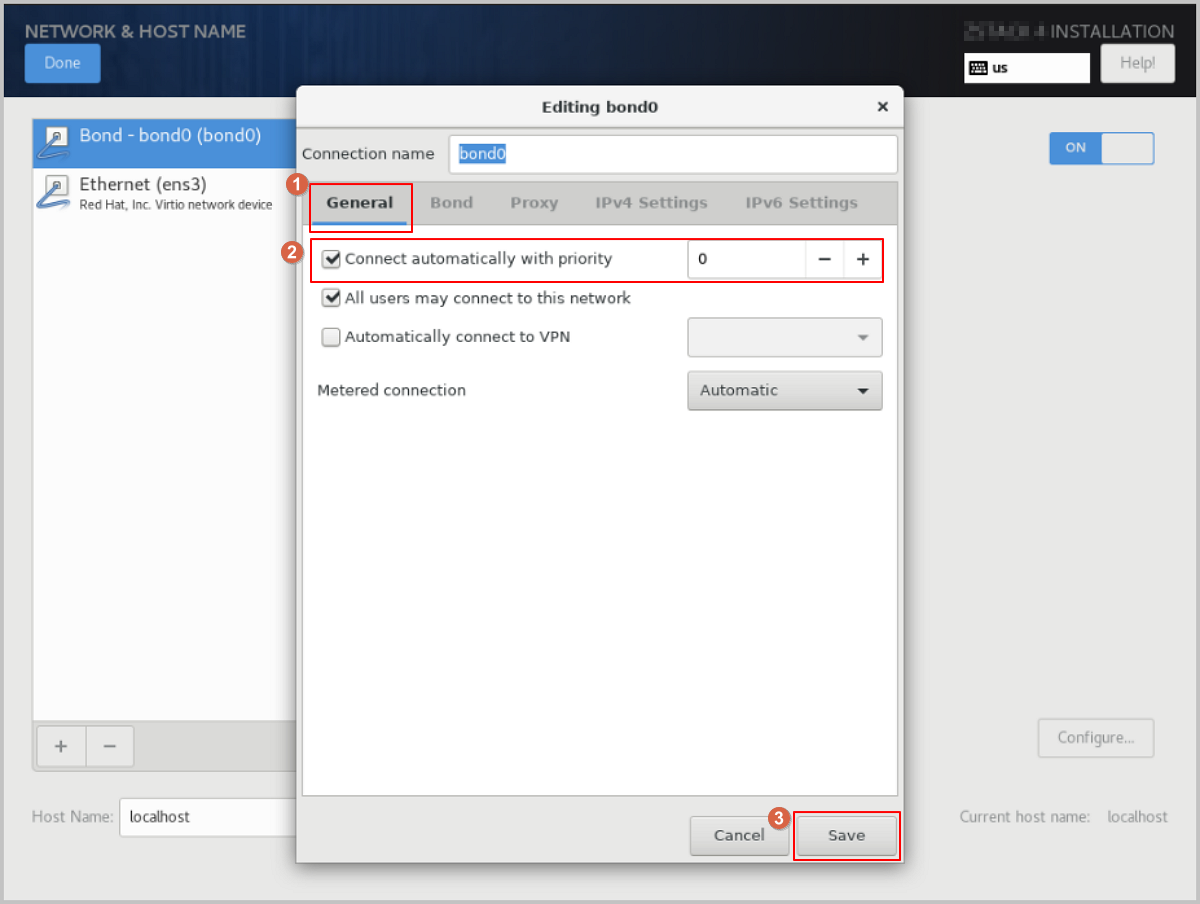This screenshot has width=1200, height=904.
Task: Decrease priority with the minus stepper
Action: [x=824, y=260]
